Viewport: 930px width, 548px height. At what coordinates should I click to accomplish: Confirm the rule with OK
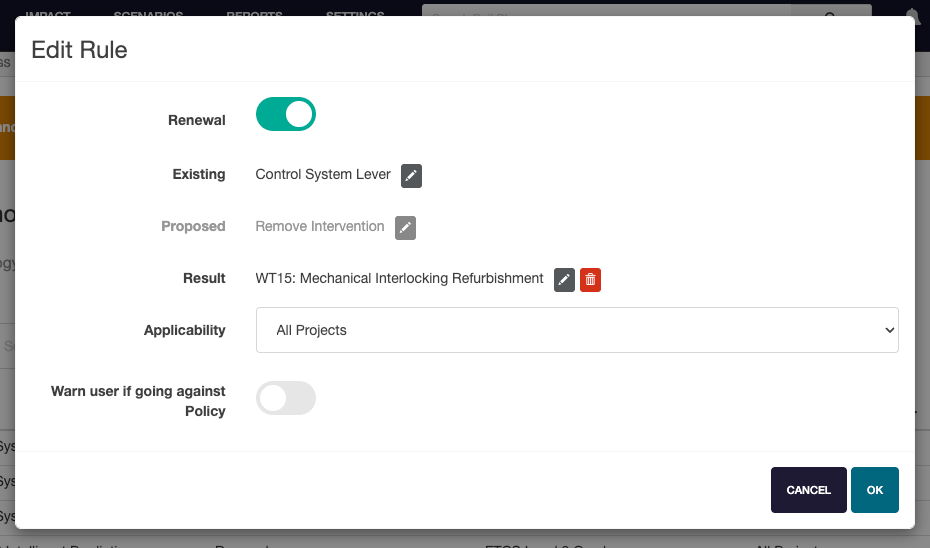(874, 490)
